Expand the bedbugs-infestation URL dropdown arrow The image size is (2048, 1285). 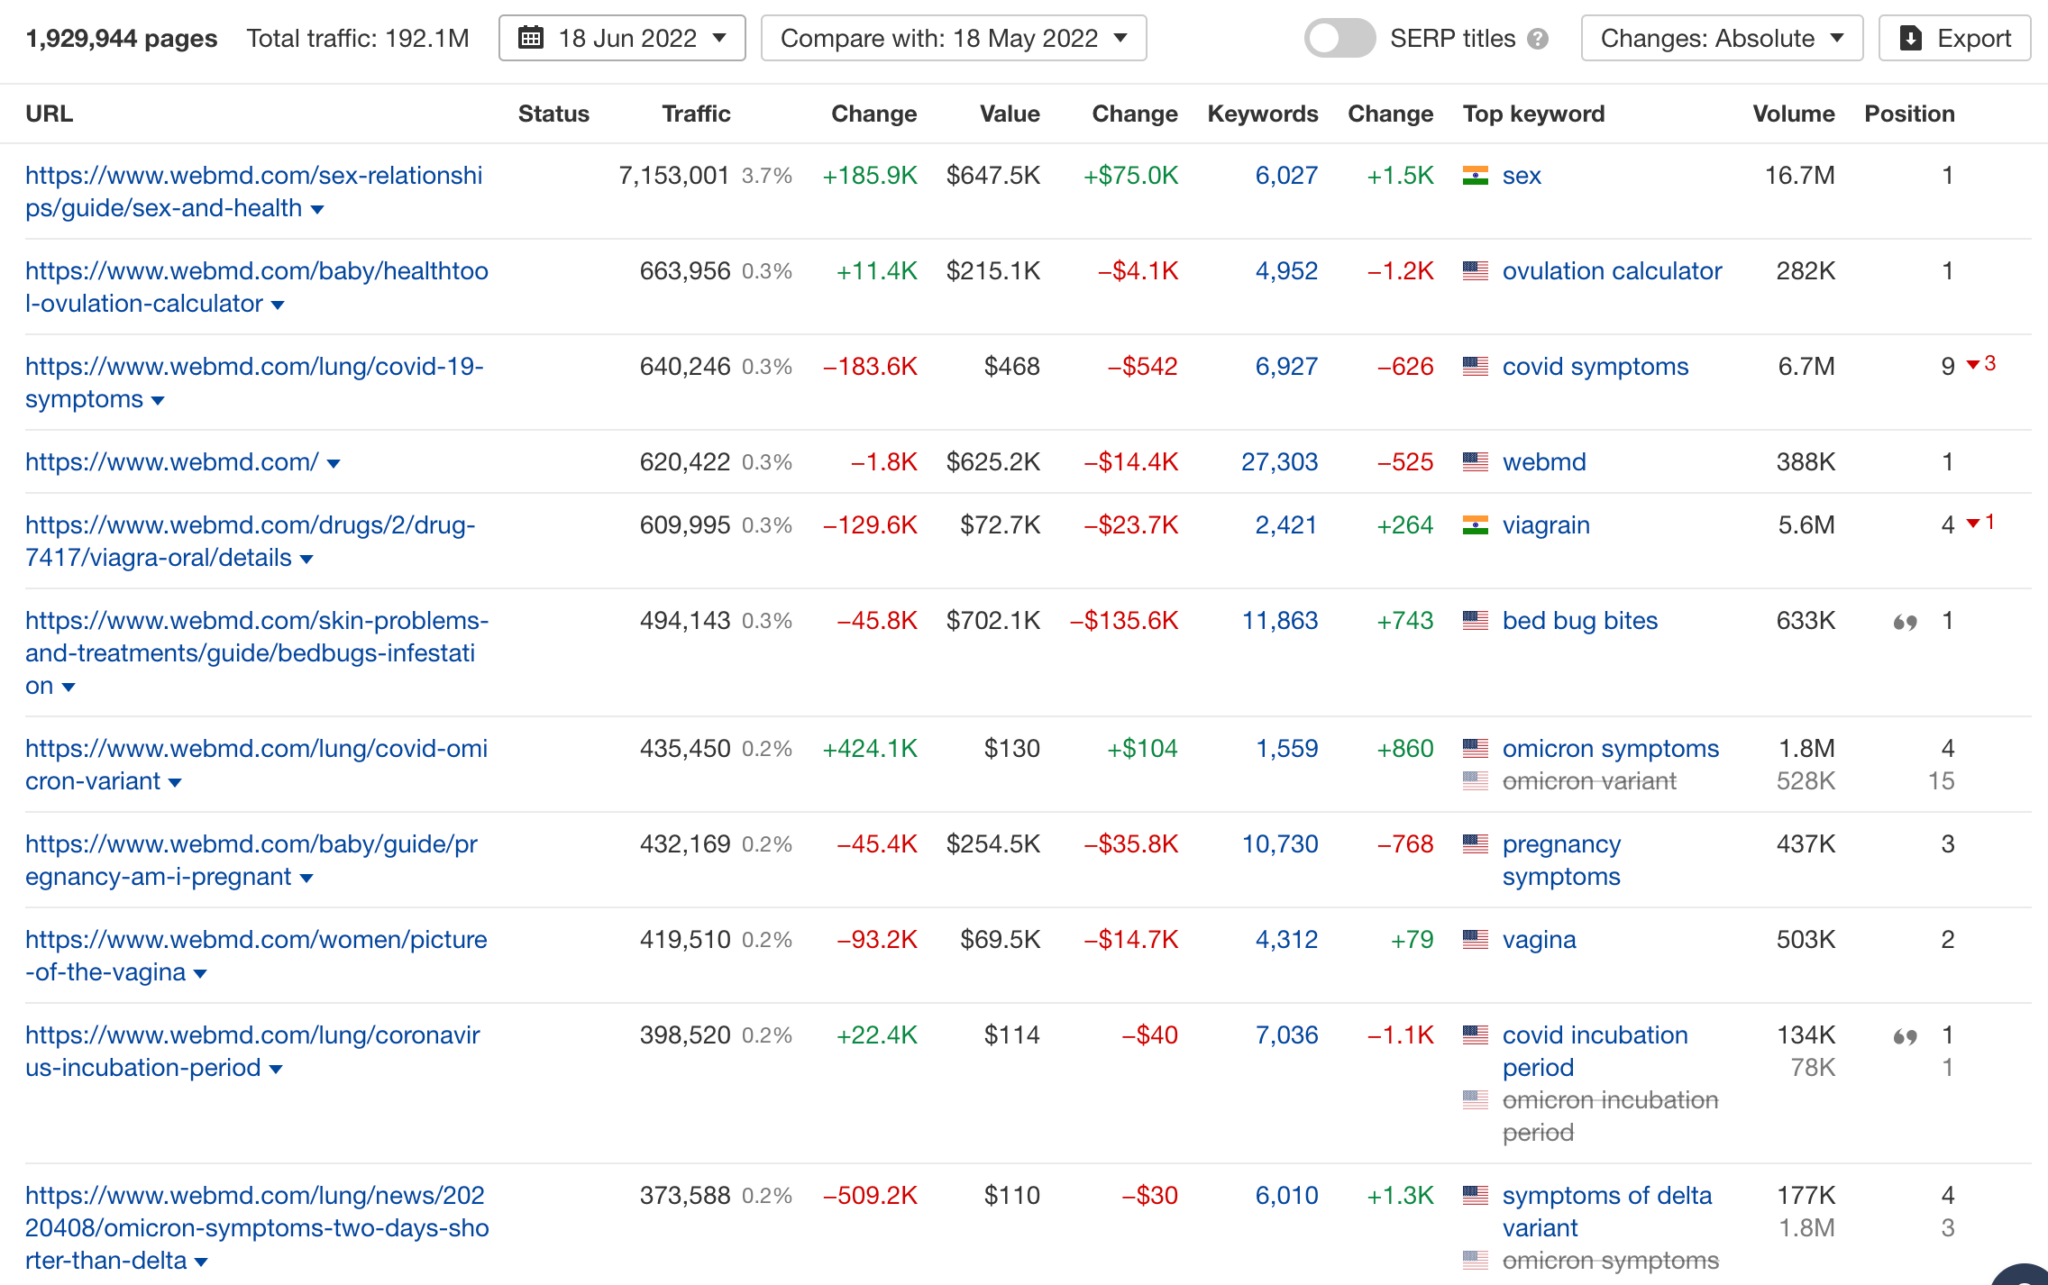click(x=69, y=688)
